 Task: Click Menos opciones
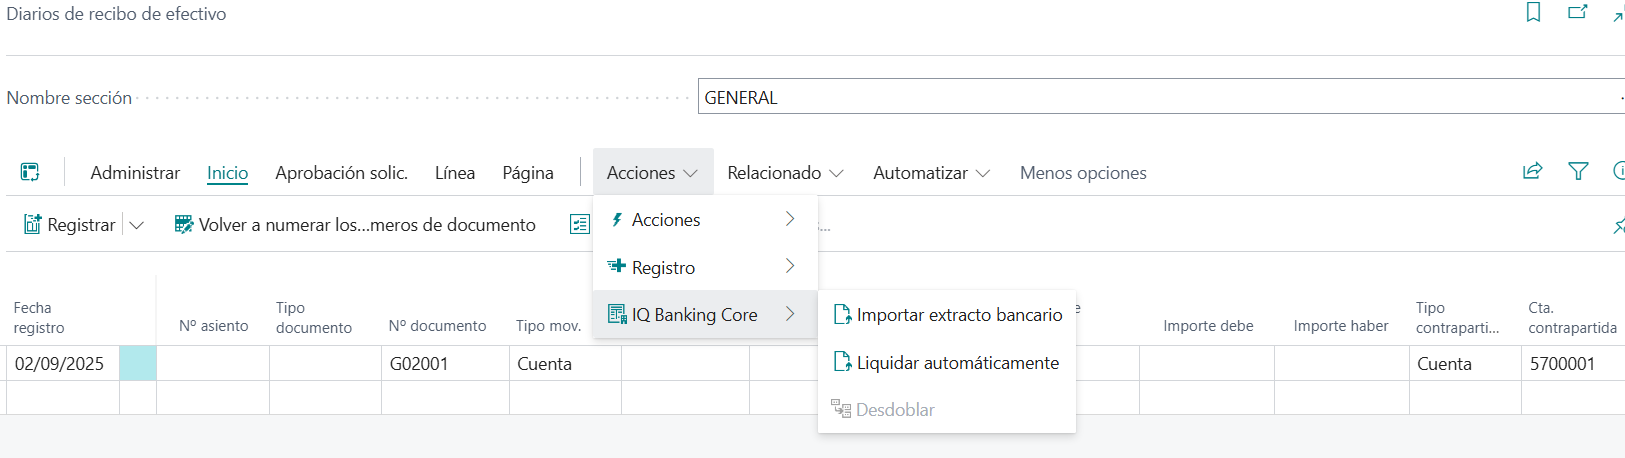click(1083, 172)
